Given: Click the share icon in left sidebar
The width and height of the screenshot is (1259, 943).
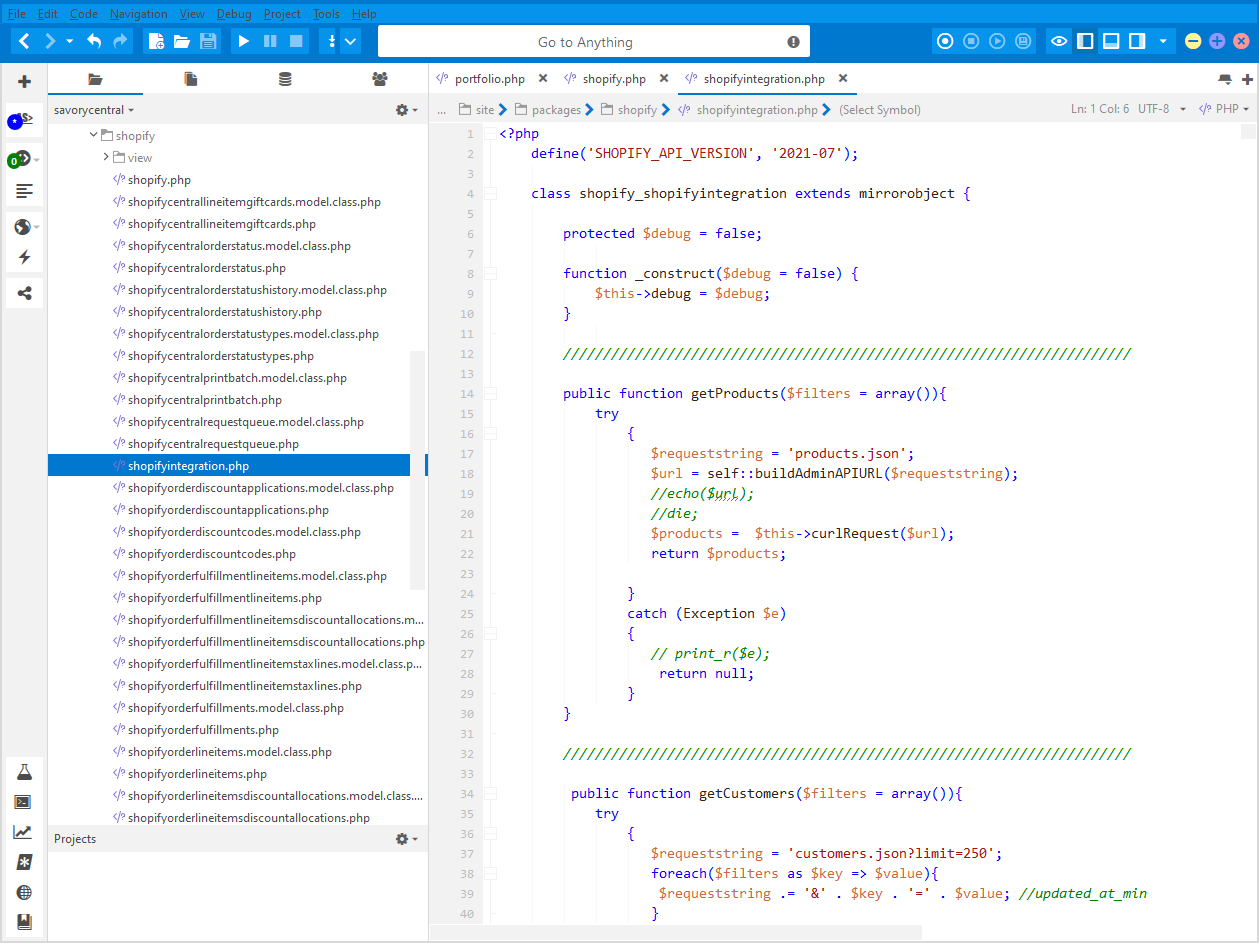Looking at the screenshot, I should pyautogui.click(x=24, y=293).
